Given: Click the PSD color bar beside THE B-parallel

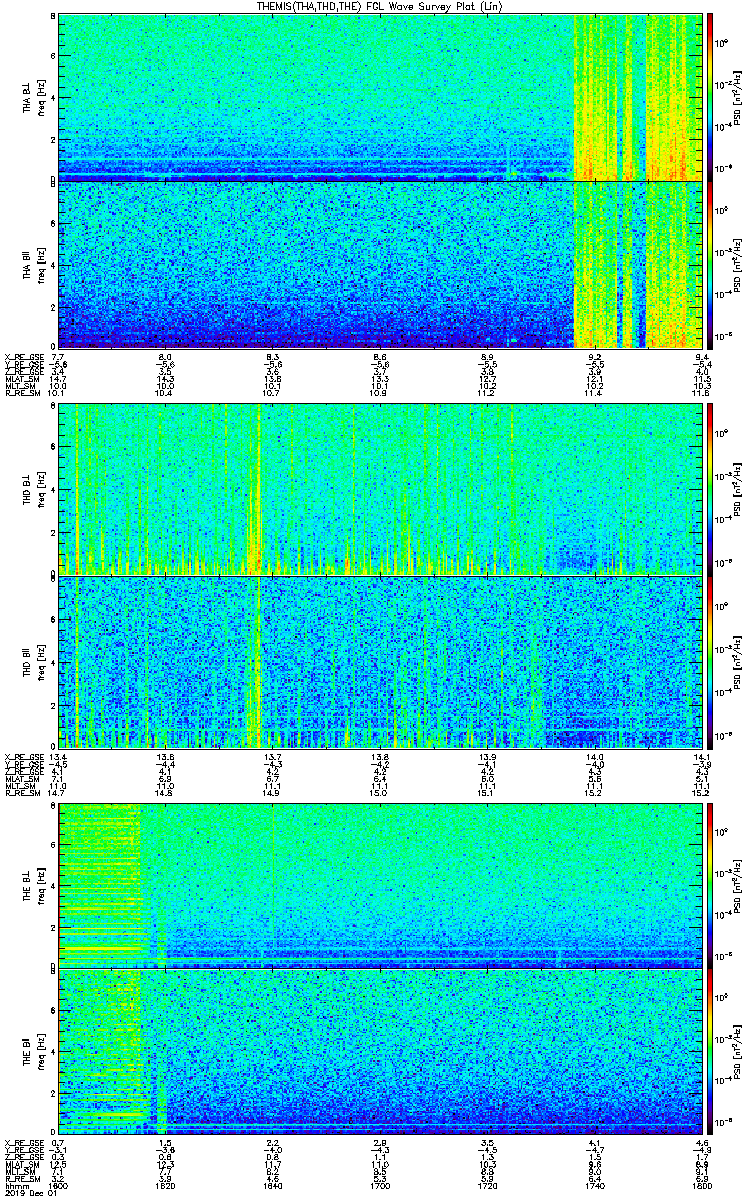Looking at the screenshot, I should click(x=711, y=1051).
